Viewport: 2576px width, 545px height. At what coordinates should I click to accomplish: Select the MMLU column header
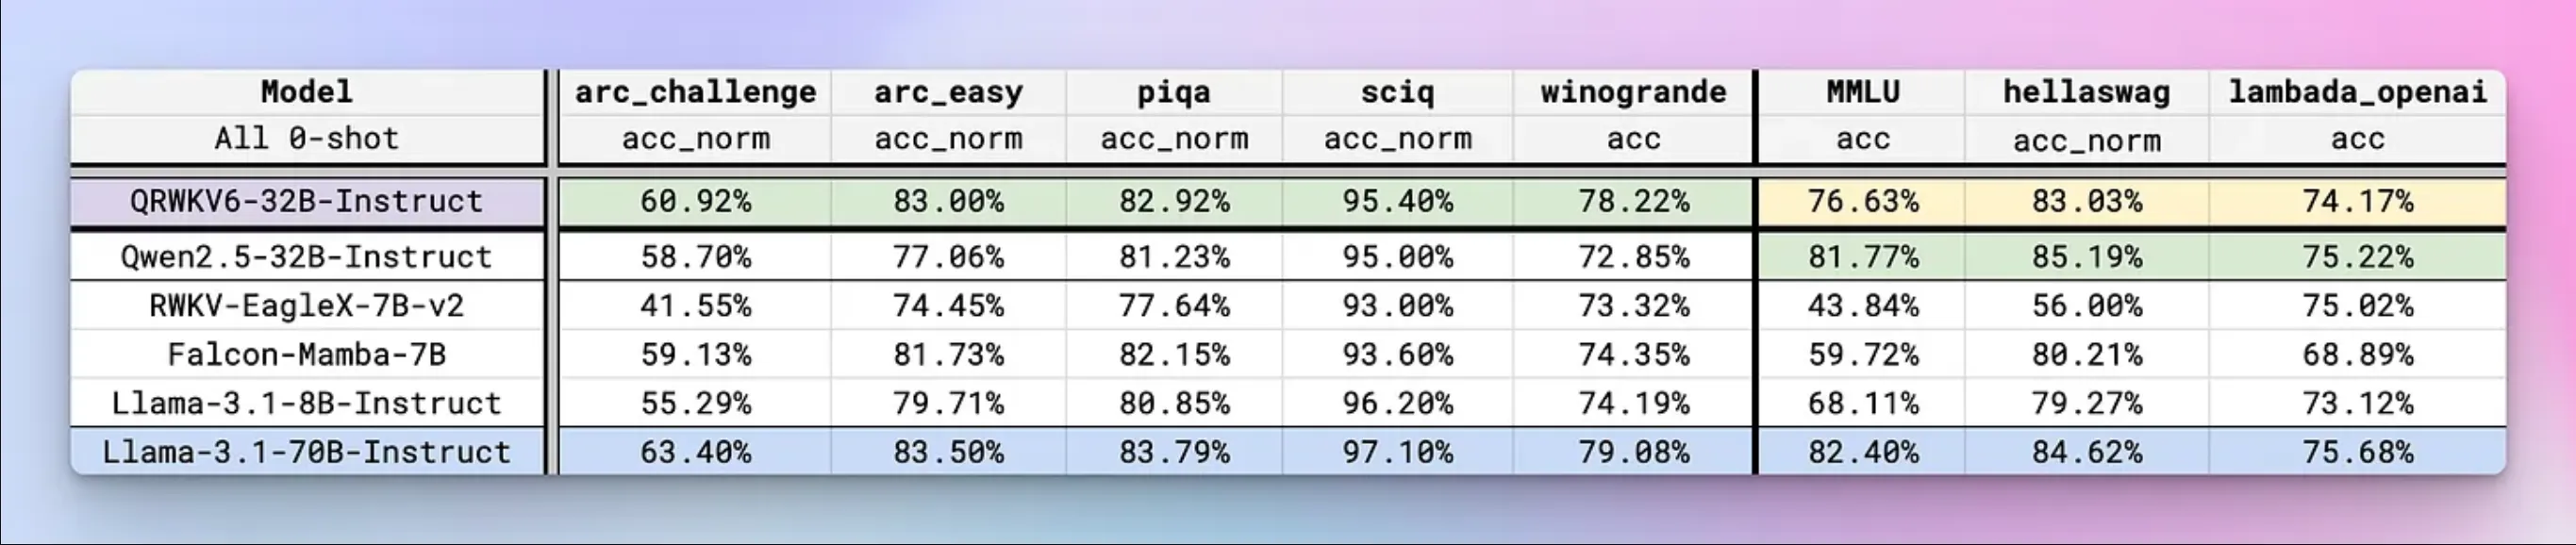point(1862,93)
